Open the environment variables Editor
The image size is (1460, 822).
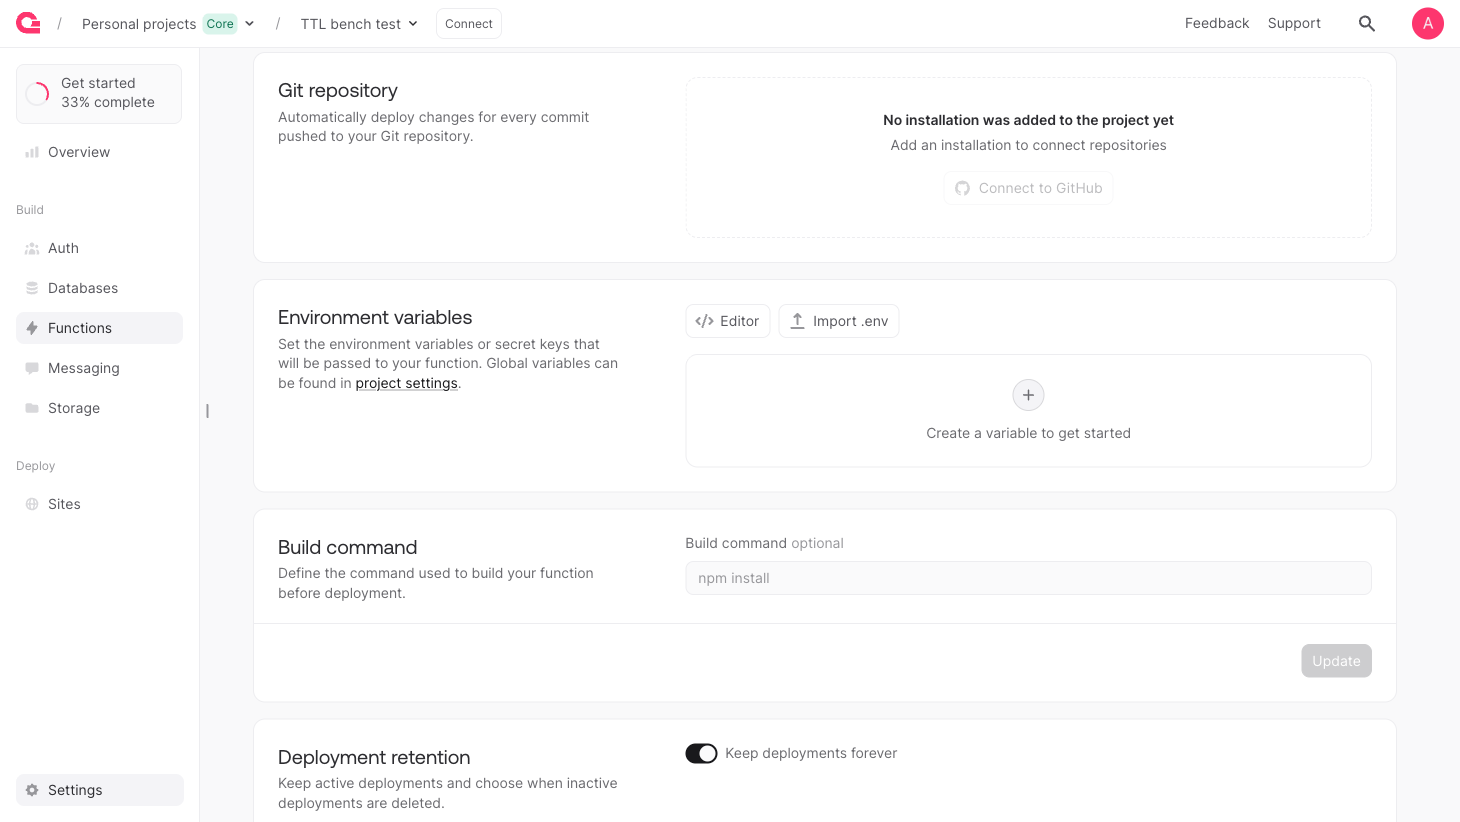pyautogui.click(x=727, y=321)
